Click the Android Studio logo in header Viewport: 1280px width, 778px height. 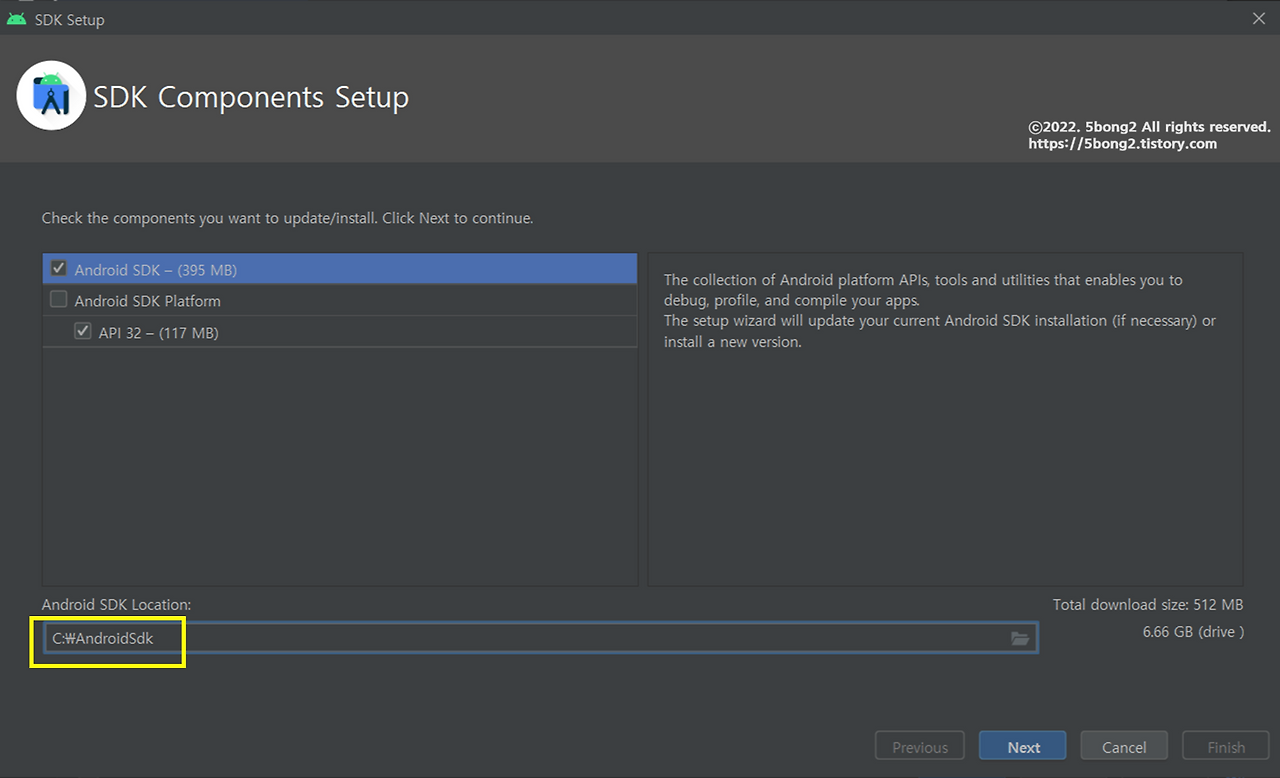(x=51, y=96)
